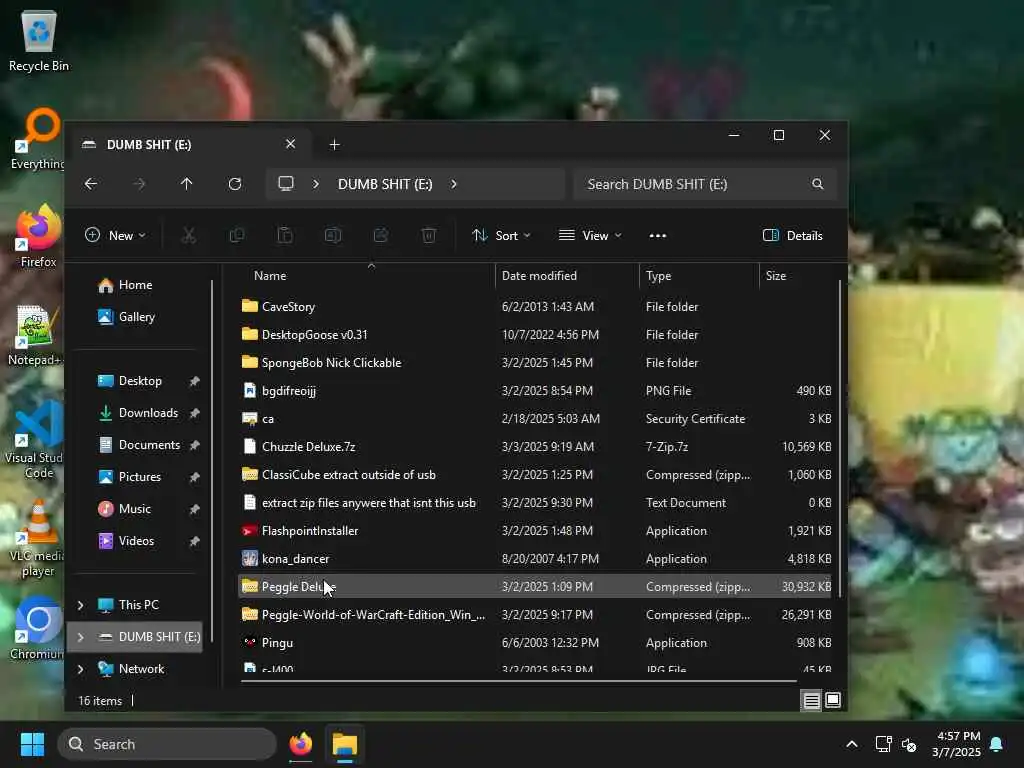Select the kona_dancer application

534,560
